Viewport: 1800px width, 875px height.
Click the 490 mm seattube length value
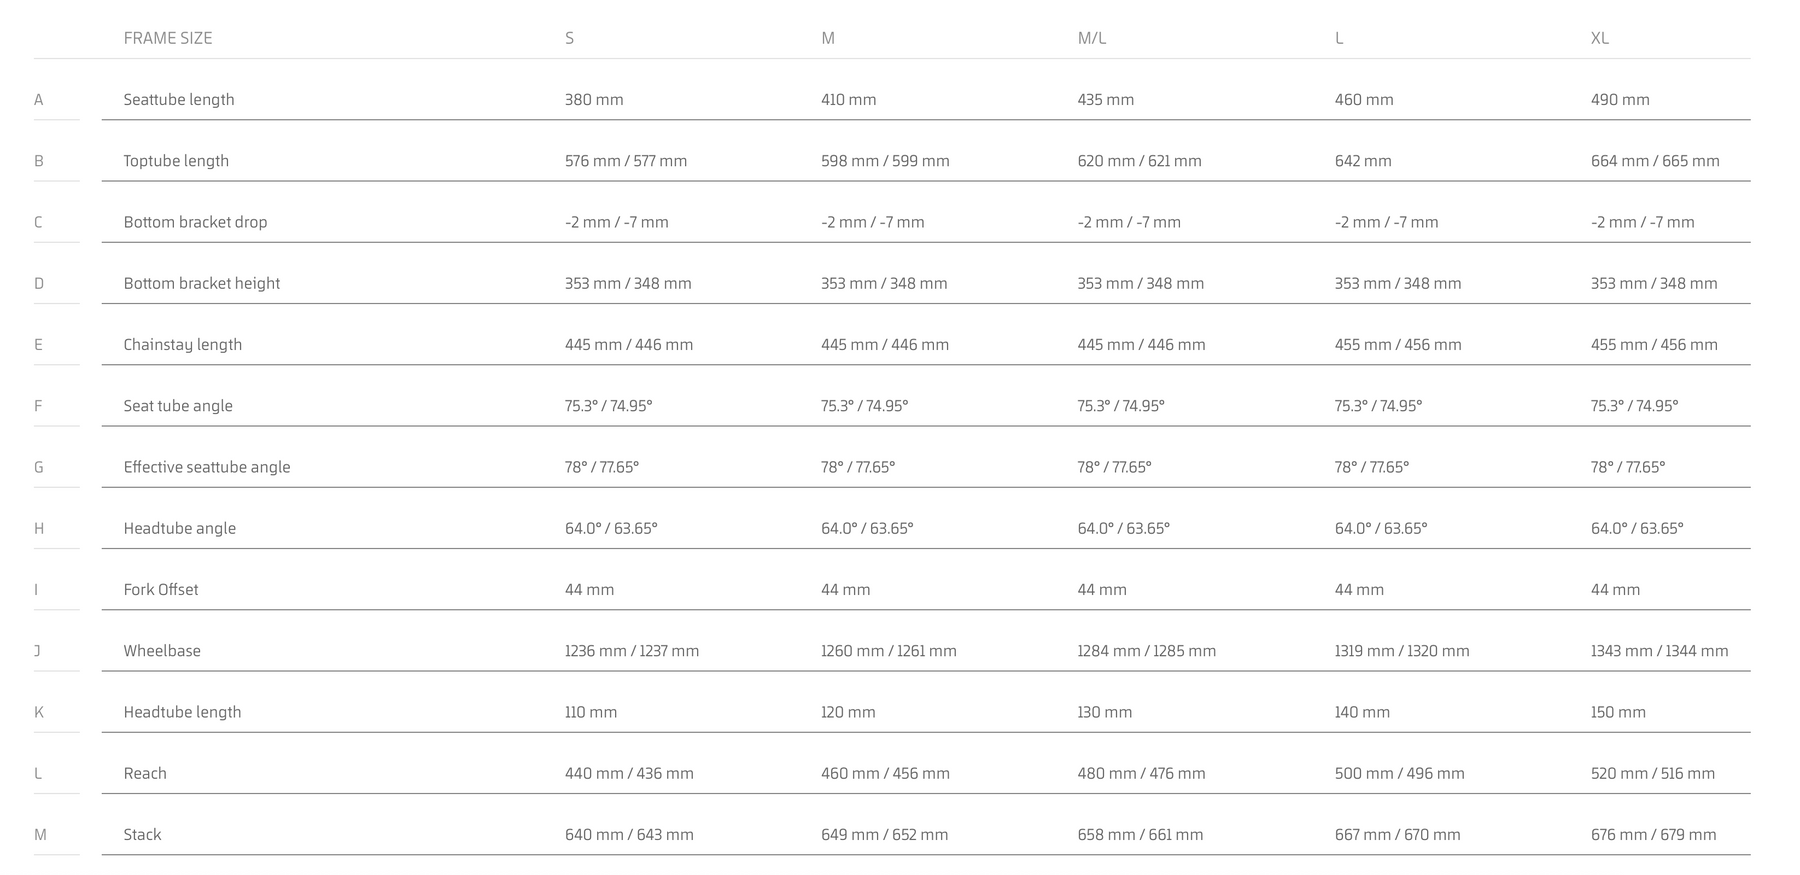point(1620,100)
